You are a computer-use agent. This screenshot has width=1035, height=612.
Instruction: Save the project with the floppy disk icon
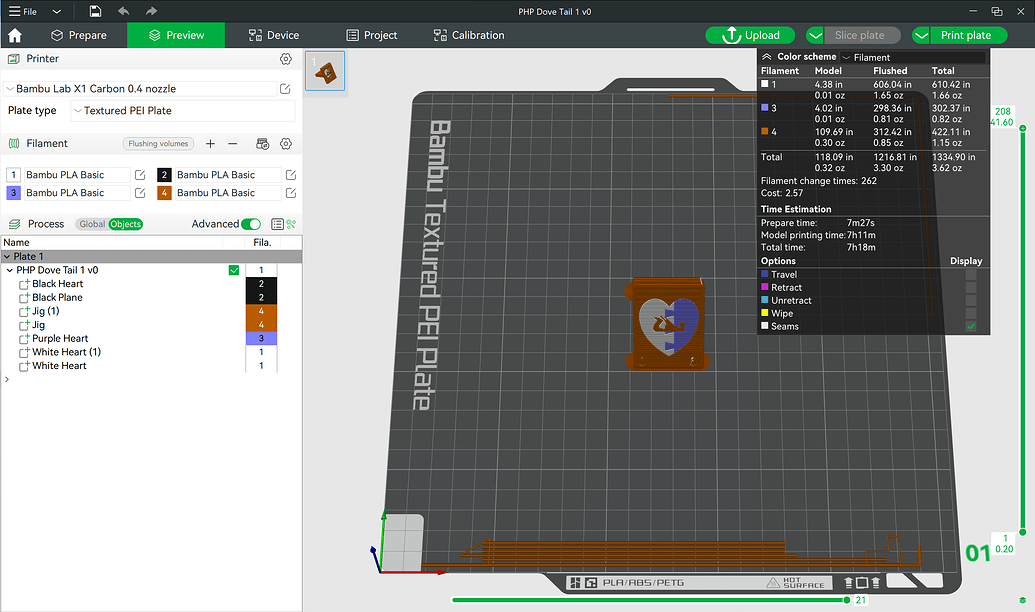point(95,11)
